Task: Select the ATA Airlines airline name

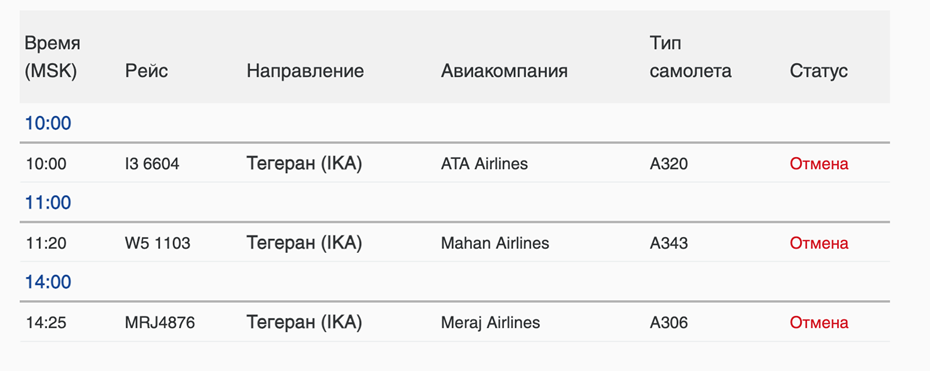Action: tap(485, 164)
